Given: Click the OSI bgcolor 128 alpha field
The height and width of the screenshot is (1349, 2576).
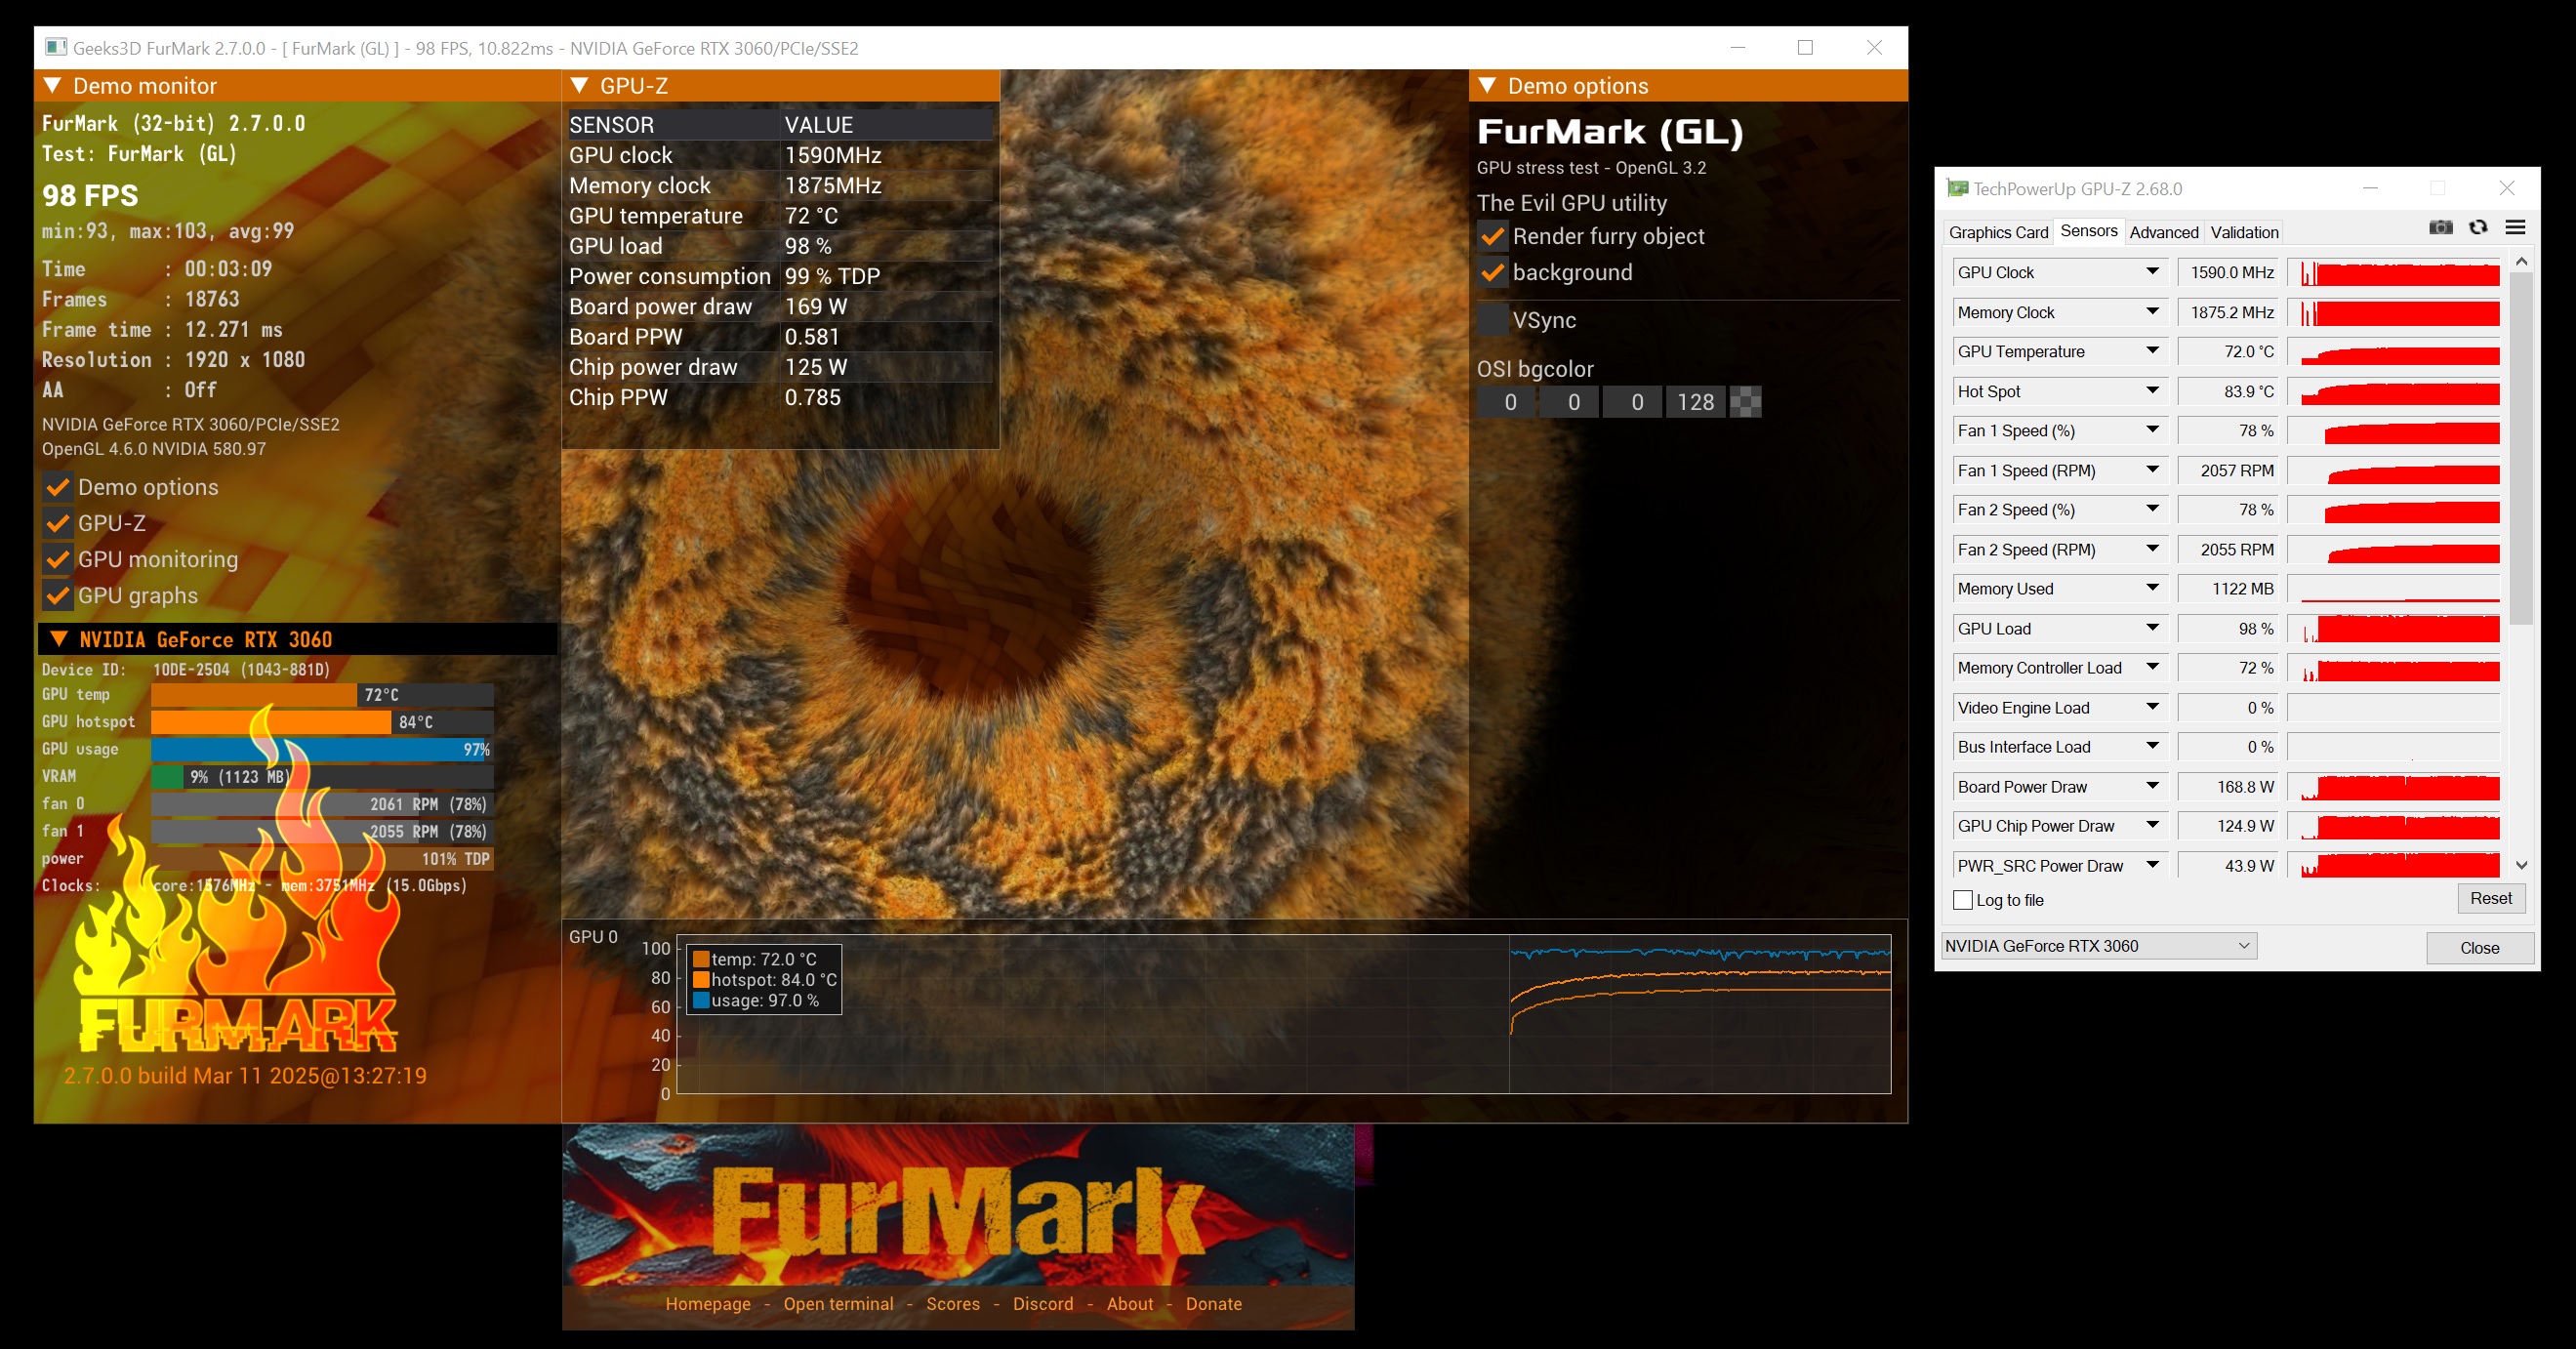Looking at the screenshot, I should pyautogui.click(x=1695, y=402).
